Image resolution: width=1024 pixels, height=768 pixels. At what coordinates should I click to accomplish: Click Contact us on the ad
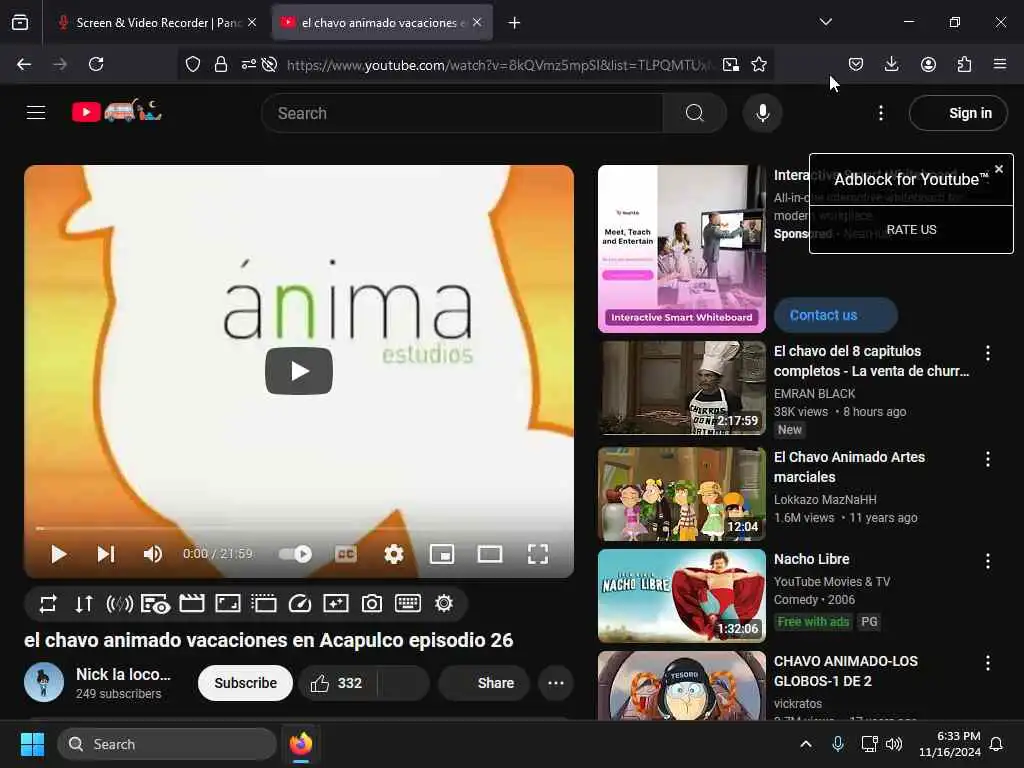pyautogui.click(x=835, y=315)
